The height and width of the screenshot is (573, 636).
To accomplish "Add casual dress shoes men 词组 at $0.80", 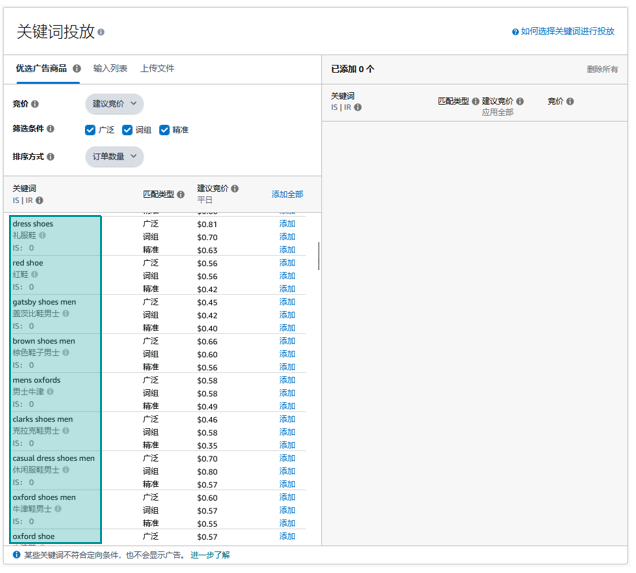I will coord(287,471).
